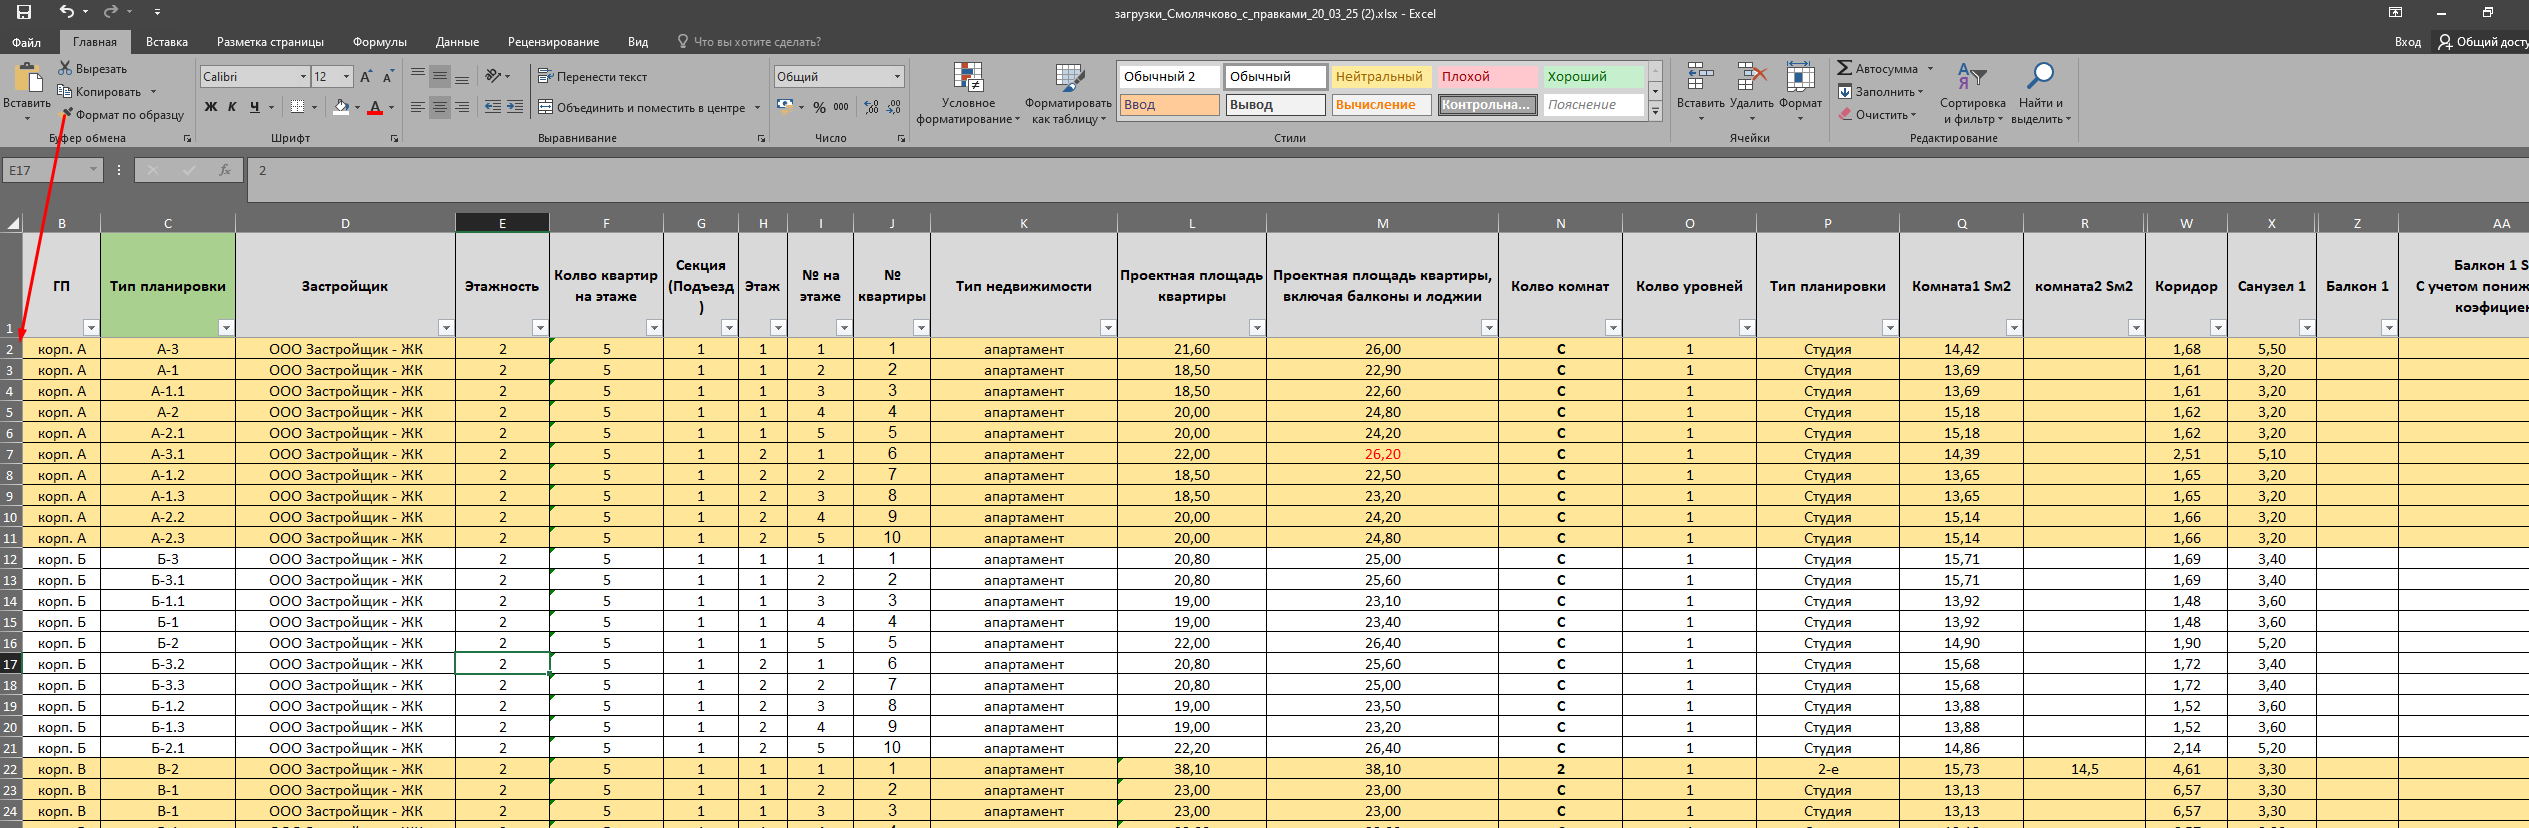Open the Format (Формат) cells menu
Viewport: 2529px width, 828px height.
click(1800, 92)
